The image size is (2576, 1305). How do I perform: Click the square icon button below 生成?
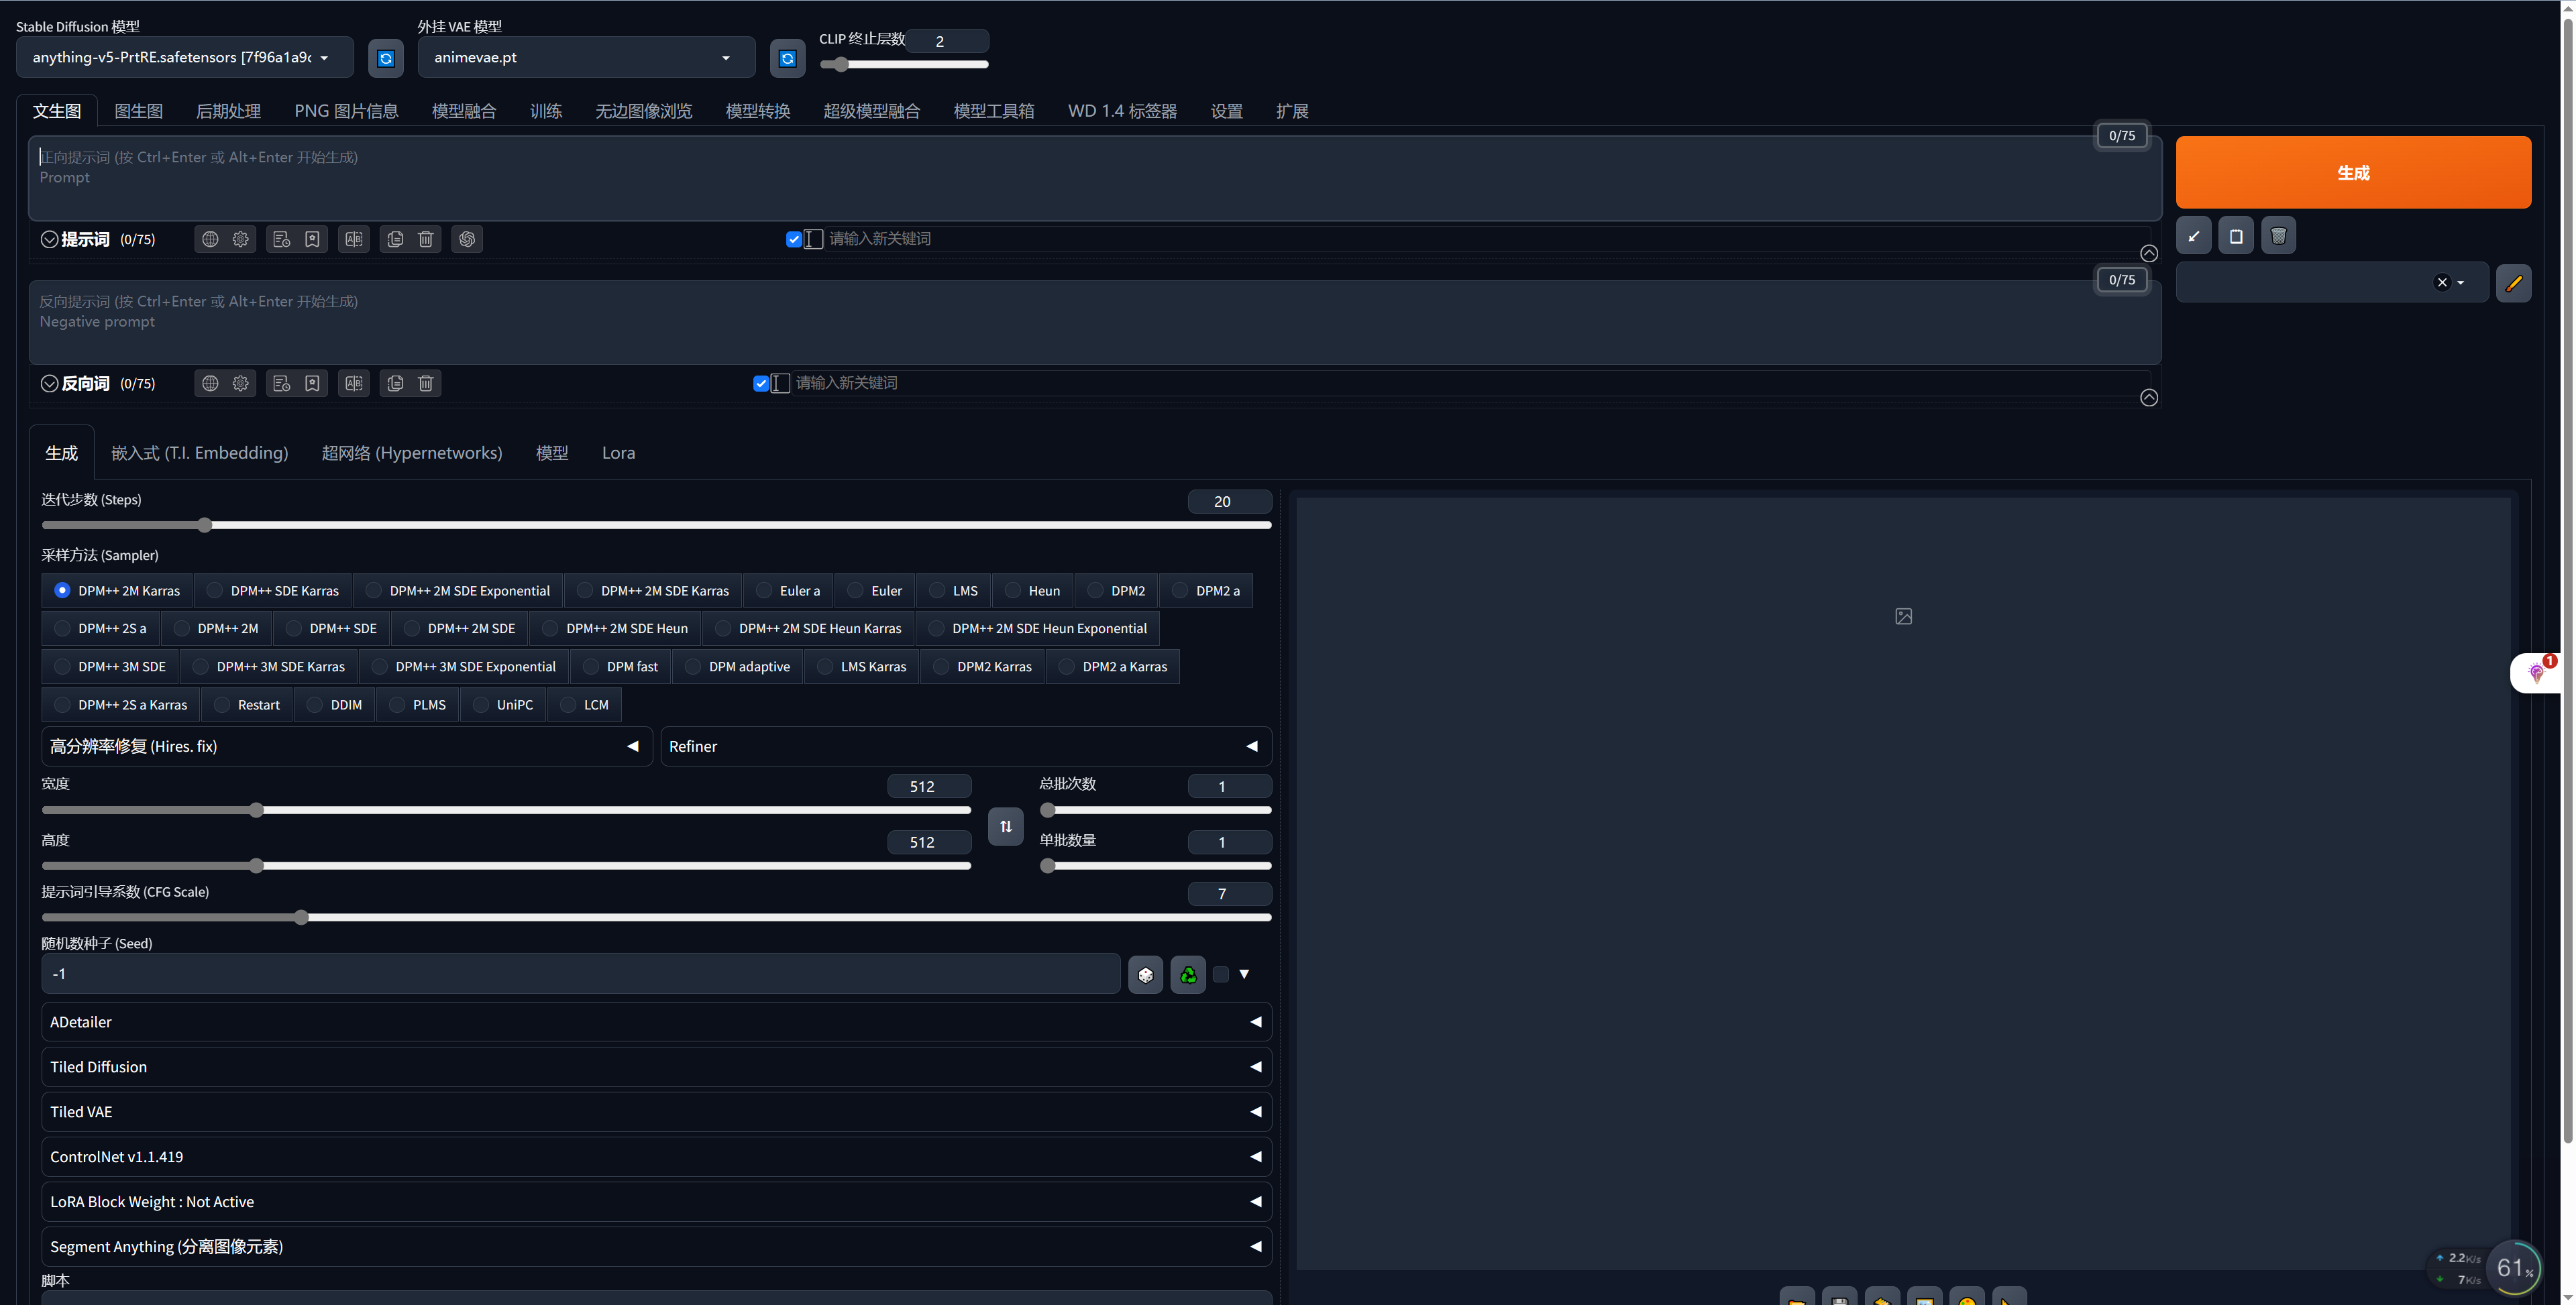2236,237
